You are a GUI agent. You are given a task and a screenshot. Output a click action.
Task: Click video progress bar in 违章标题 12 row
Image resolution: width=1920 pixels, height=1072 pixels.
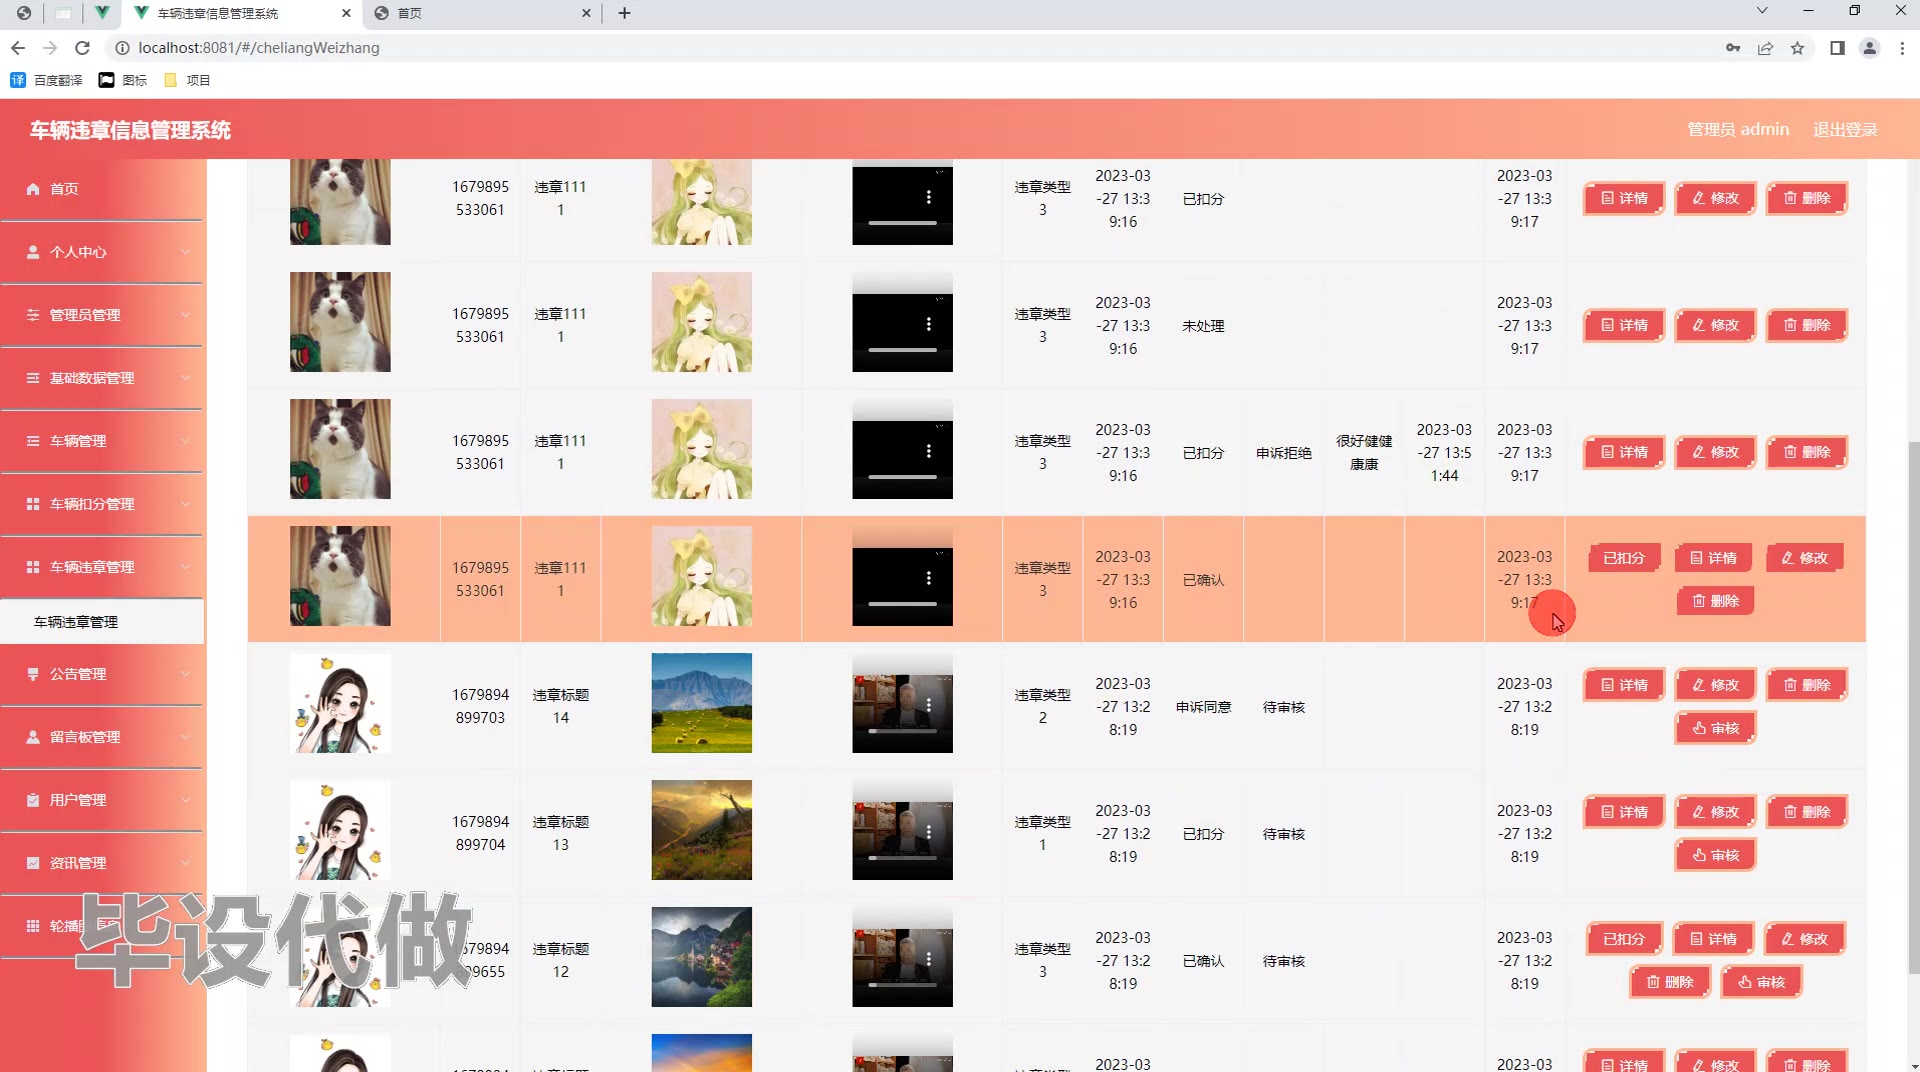pyautogui.click(x=902, y=985)
